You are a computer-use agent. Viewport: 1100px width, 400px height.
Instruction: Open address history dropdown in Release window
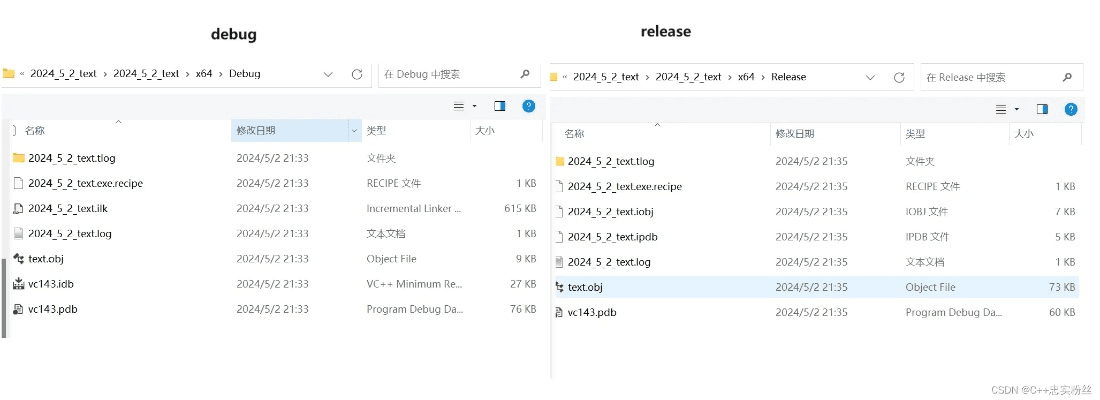click(871, 77)
